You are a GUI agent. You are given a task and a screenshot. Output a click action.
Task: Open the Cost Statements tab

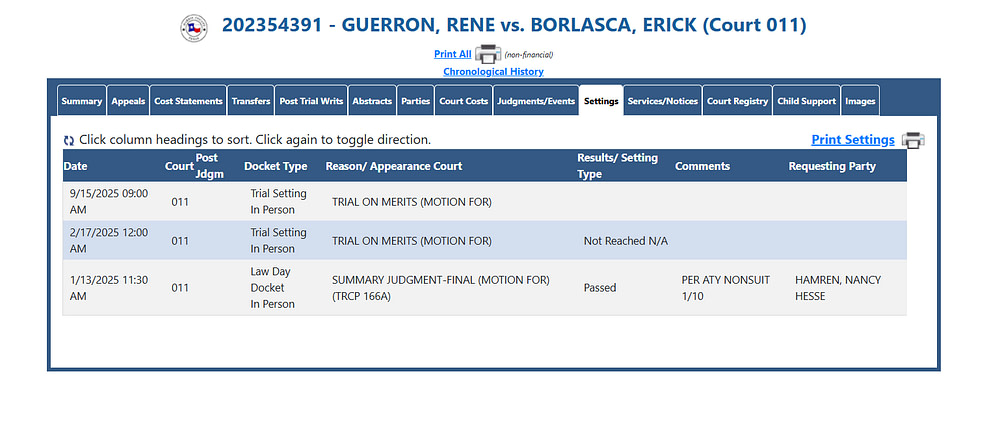coord(188,101)
